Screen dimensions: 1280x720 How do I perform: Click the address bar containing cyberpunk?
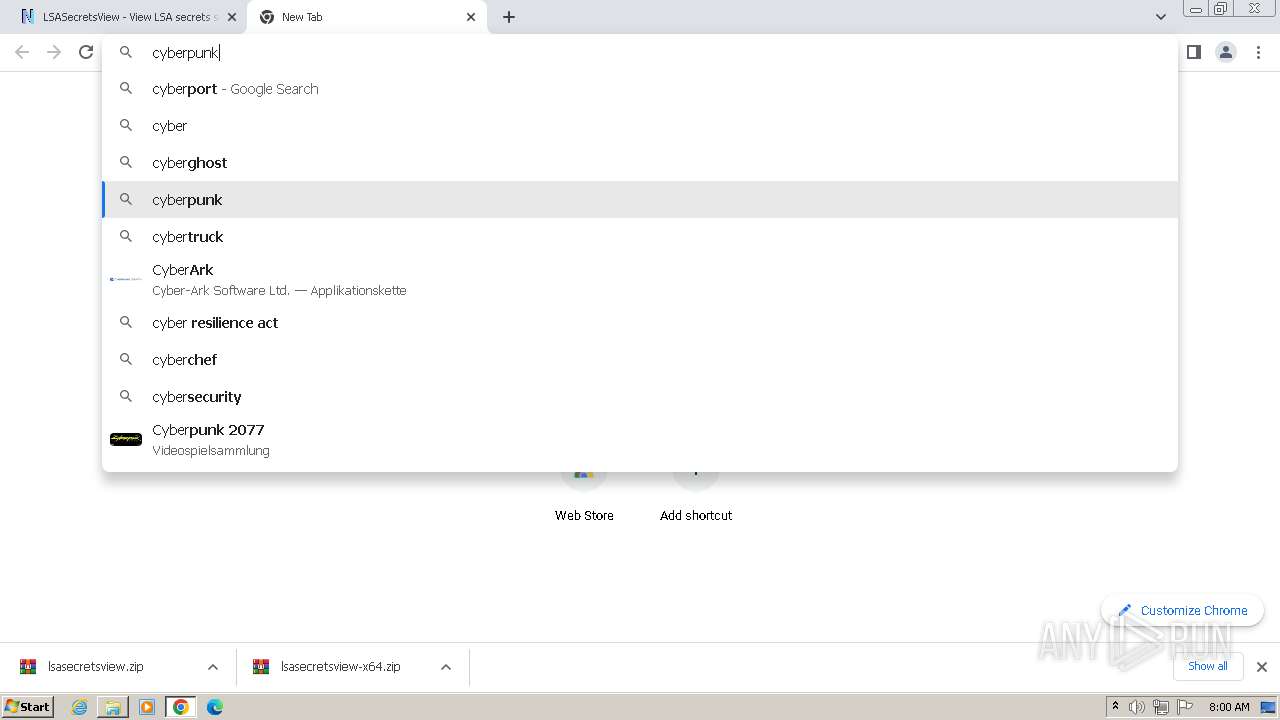pos(640,52)
